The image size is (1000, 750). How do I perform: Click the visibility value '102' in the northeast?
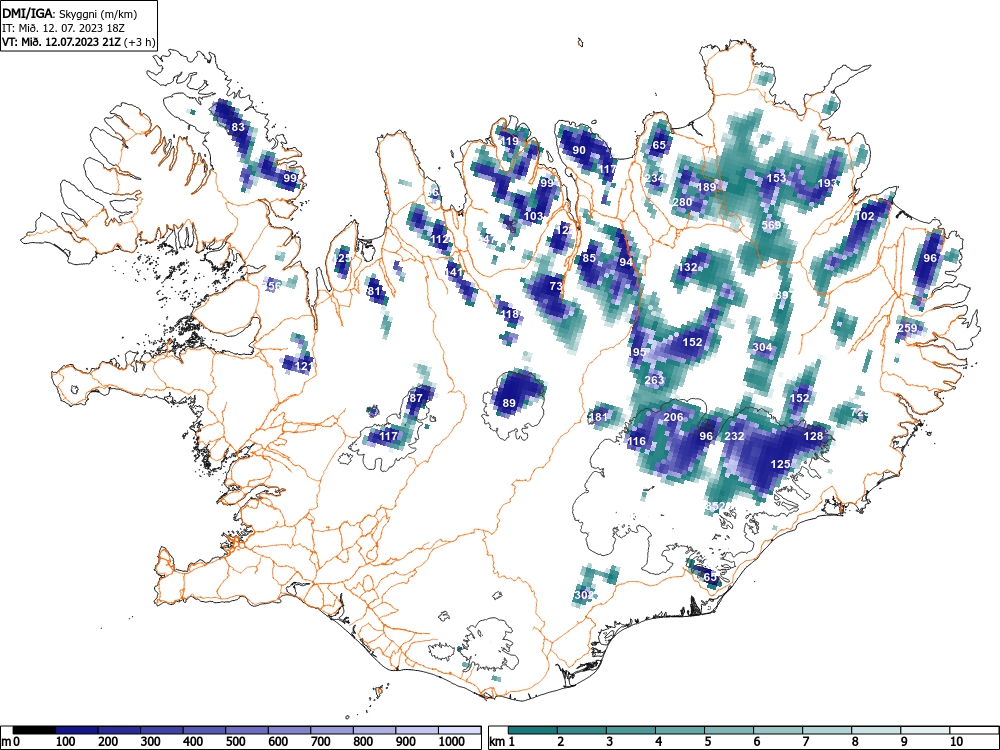click(x=865, y=216)
